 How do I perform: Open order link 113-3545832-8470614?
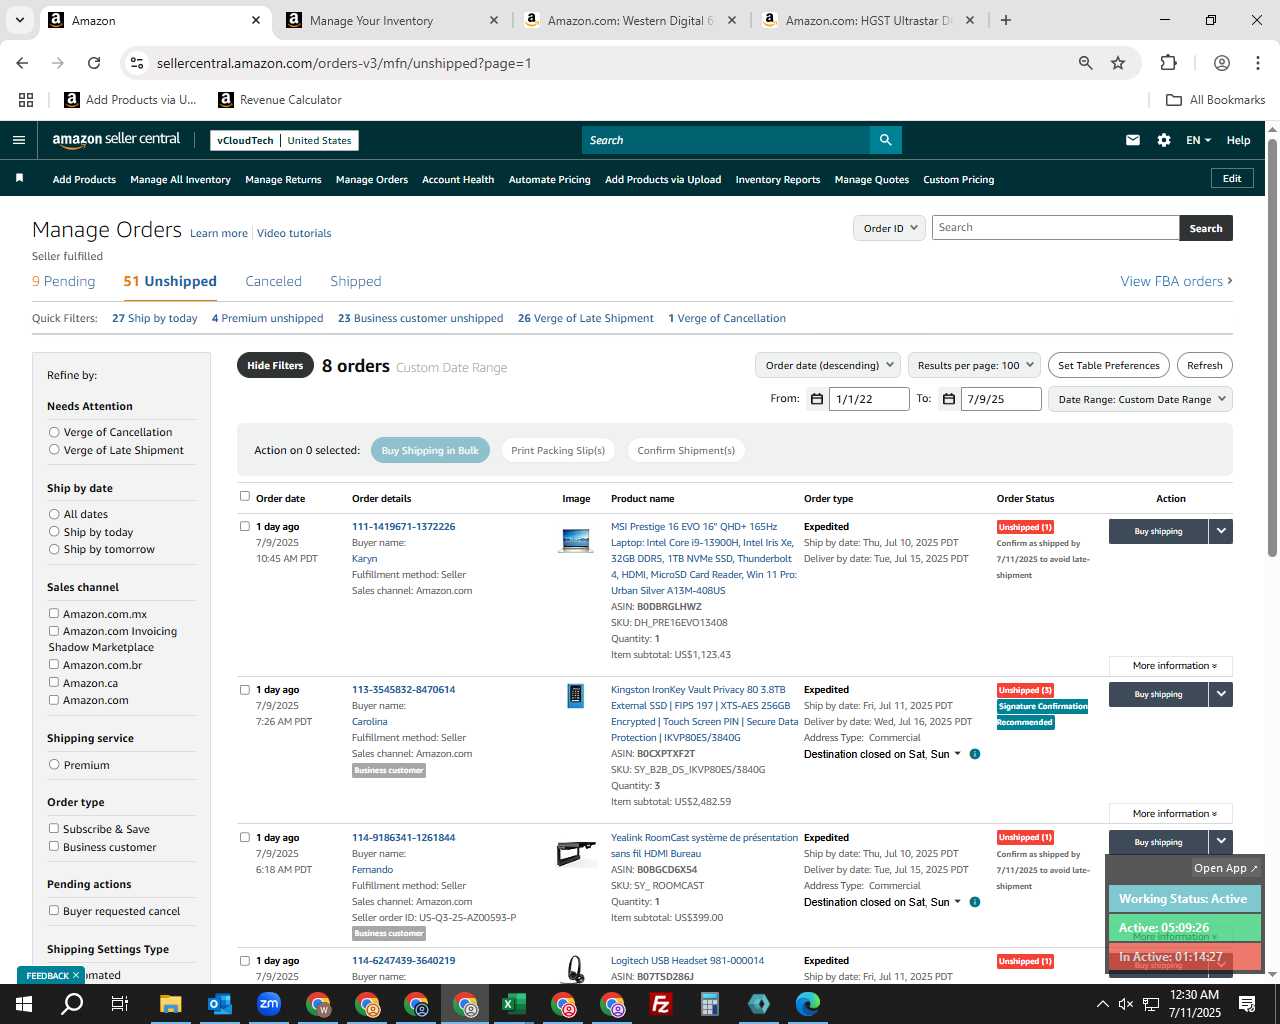(403, 690)
